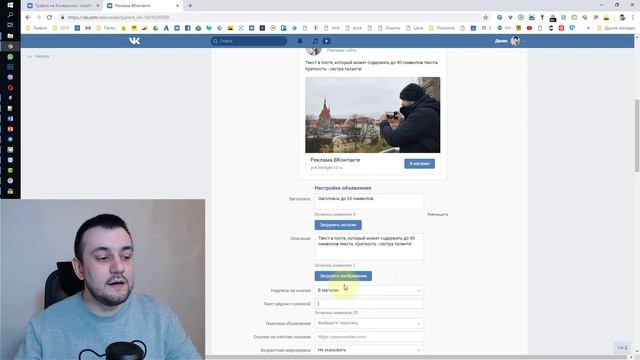Go forward in browser history
This screenshot has height=360, width=640.
[x=39, y=18]
